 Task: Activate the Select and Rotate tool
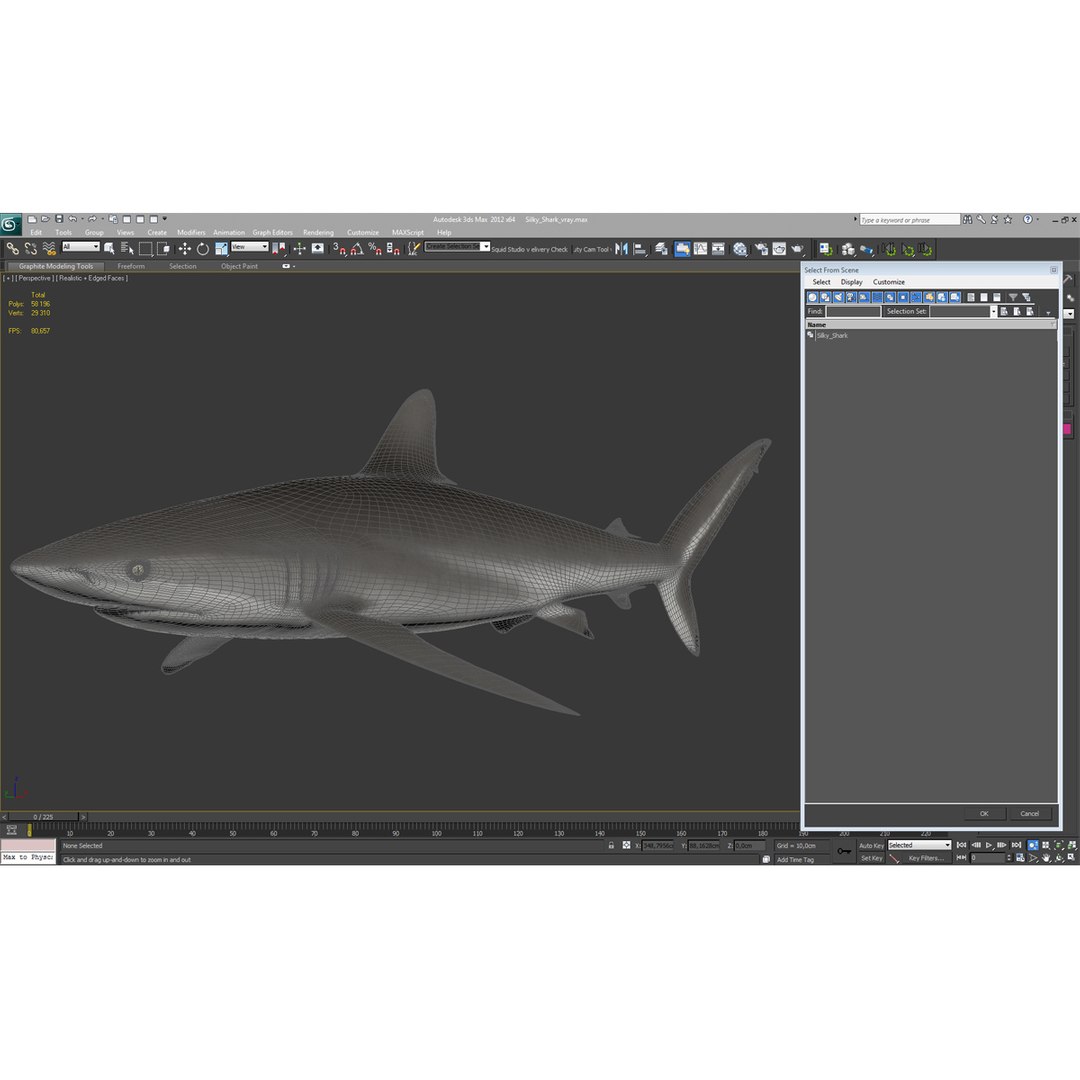pos(202,249)
